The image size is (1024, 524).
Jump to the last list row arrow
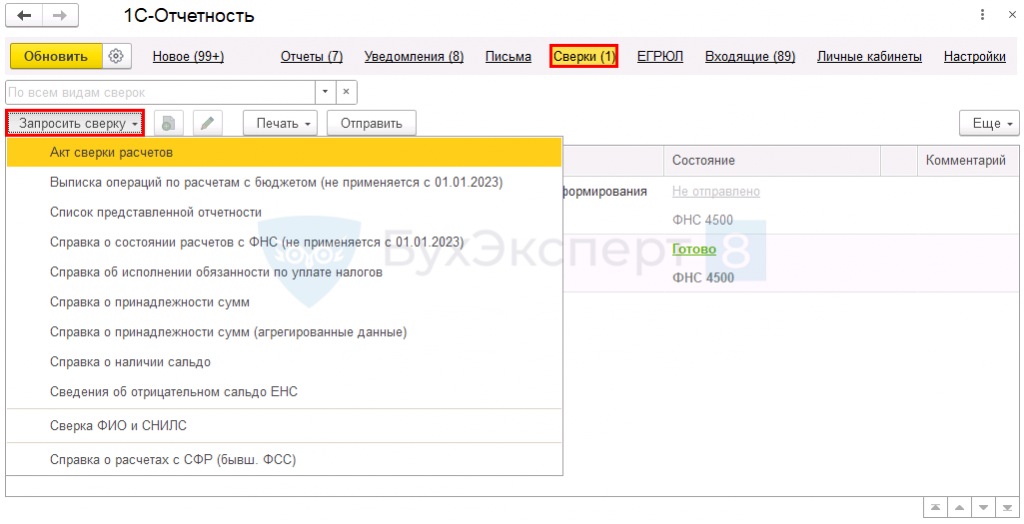[x=1007, y=508]
